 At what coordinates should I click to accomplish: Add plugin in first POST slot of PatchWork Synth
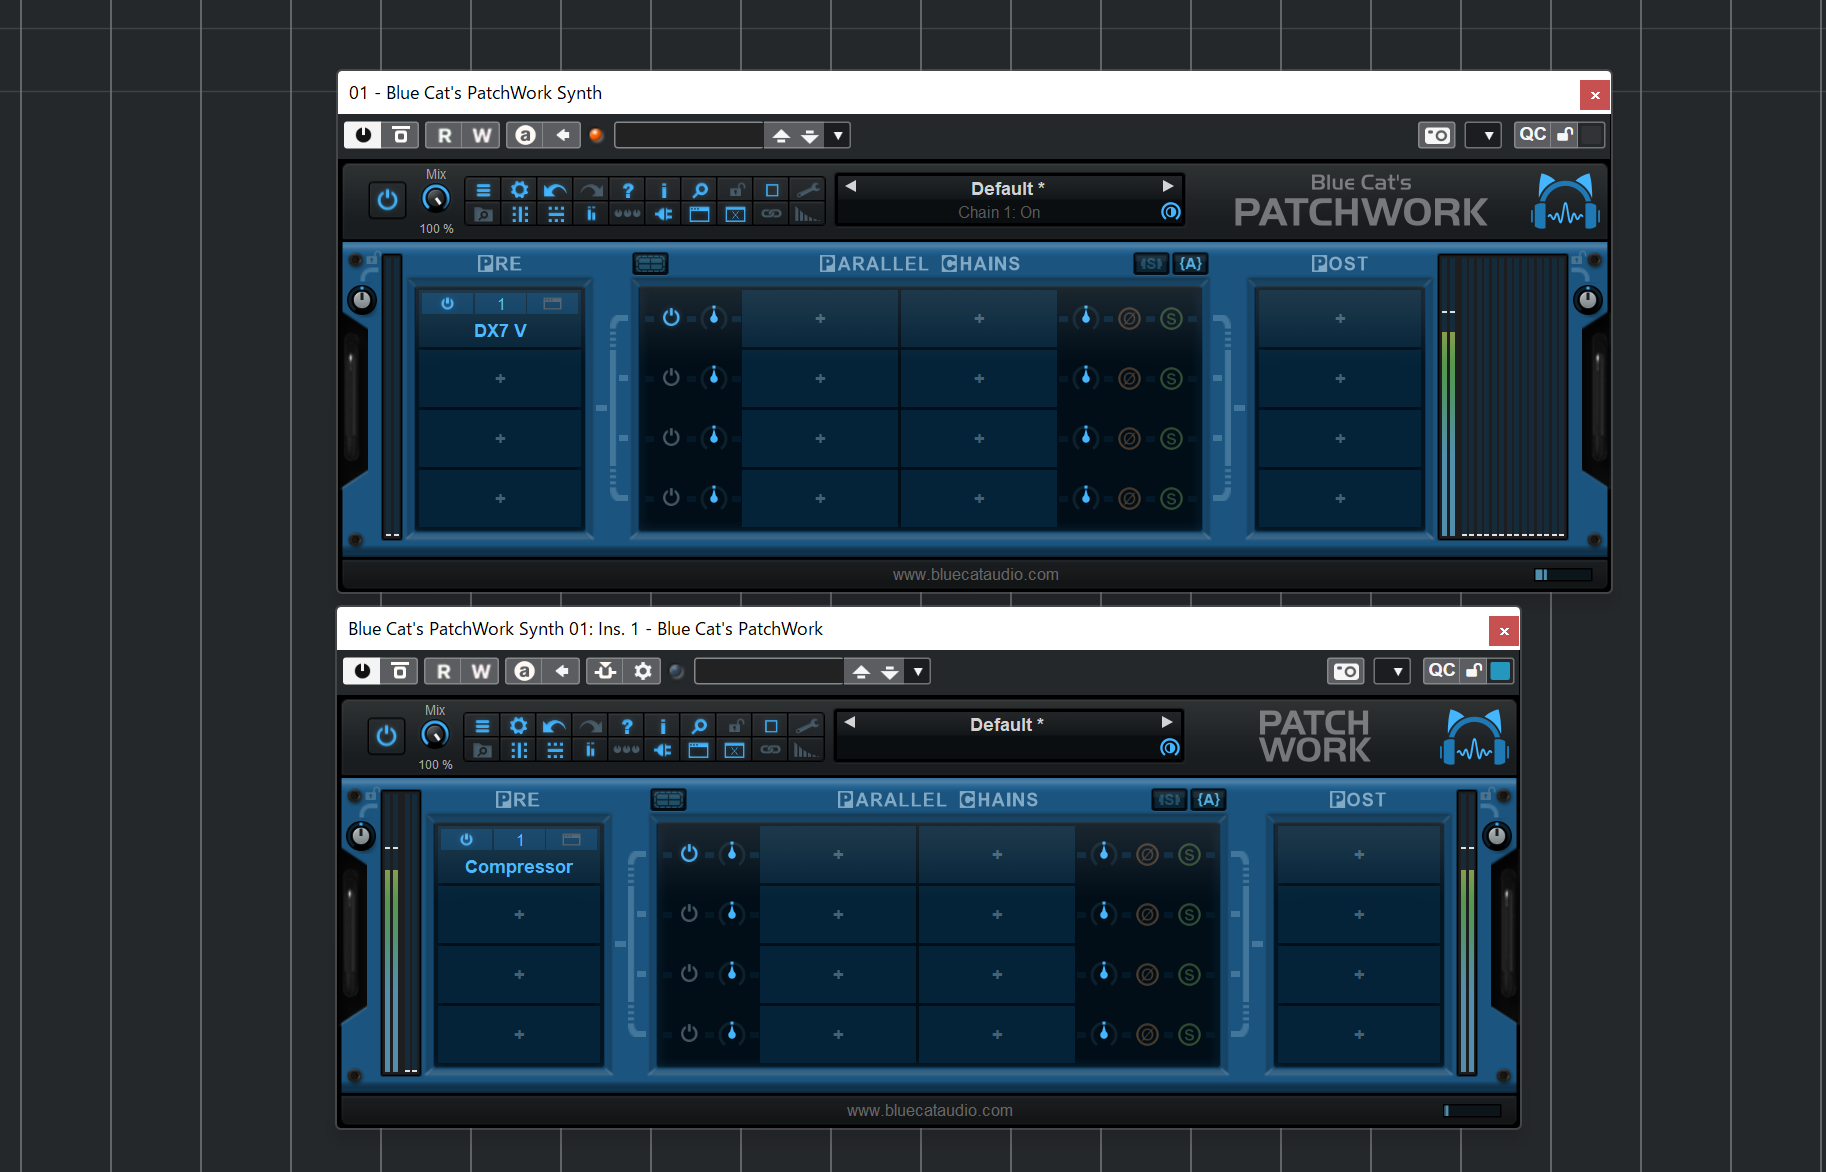pos(1340,319)
